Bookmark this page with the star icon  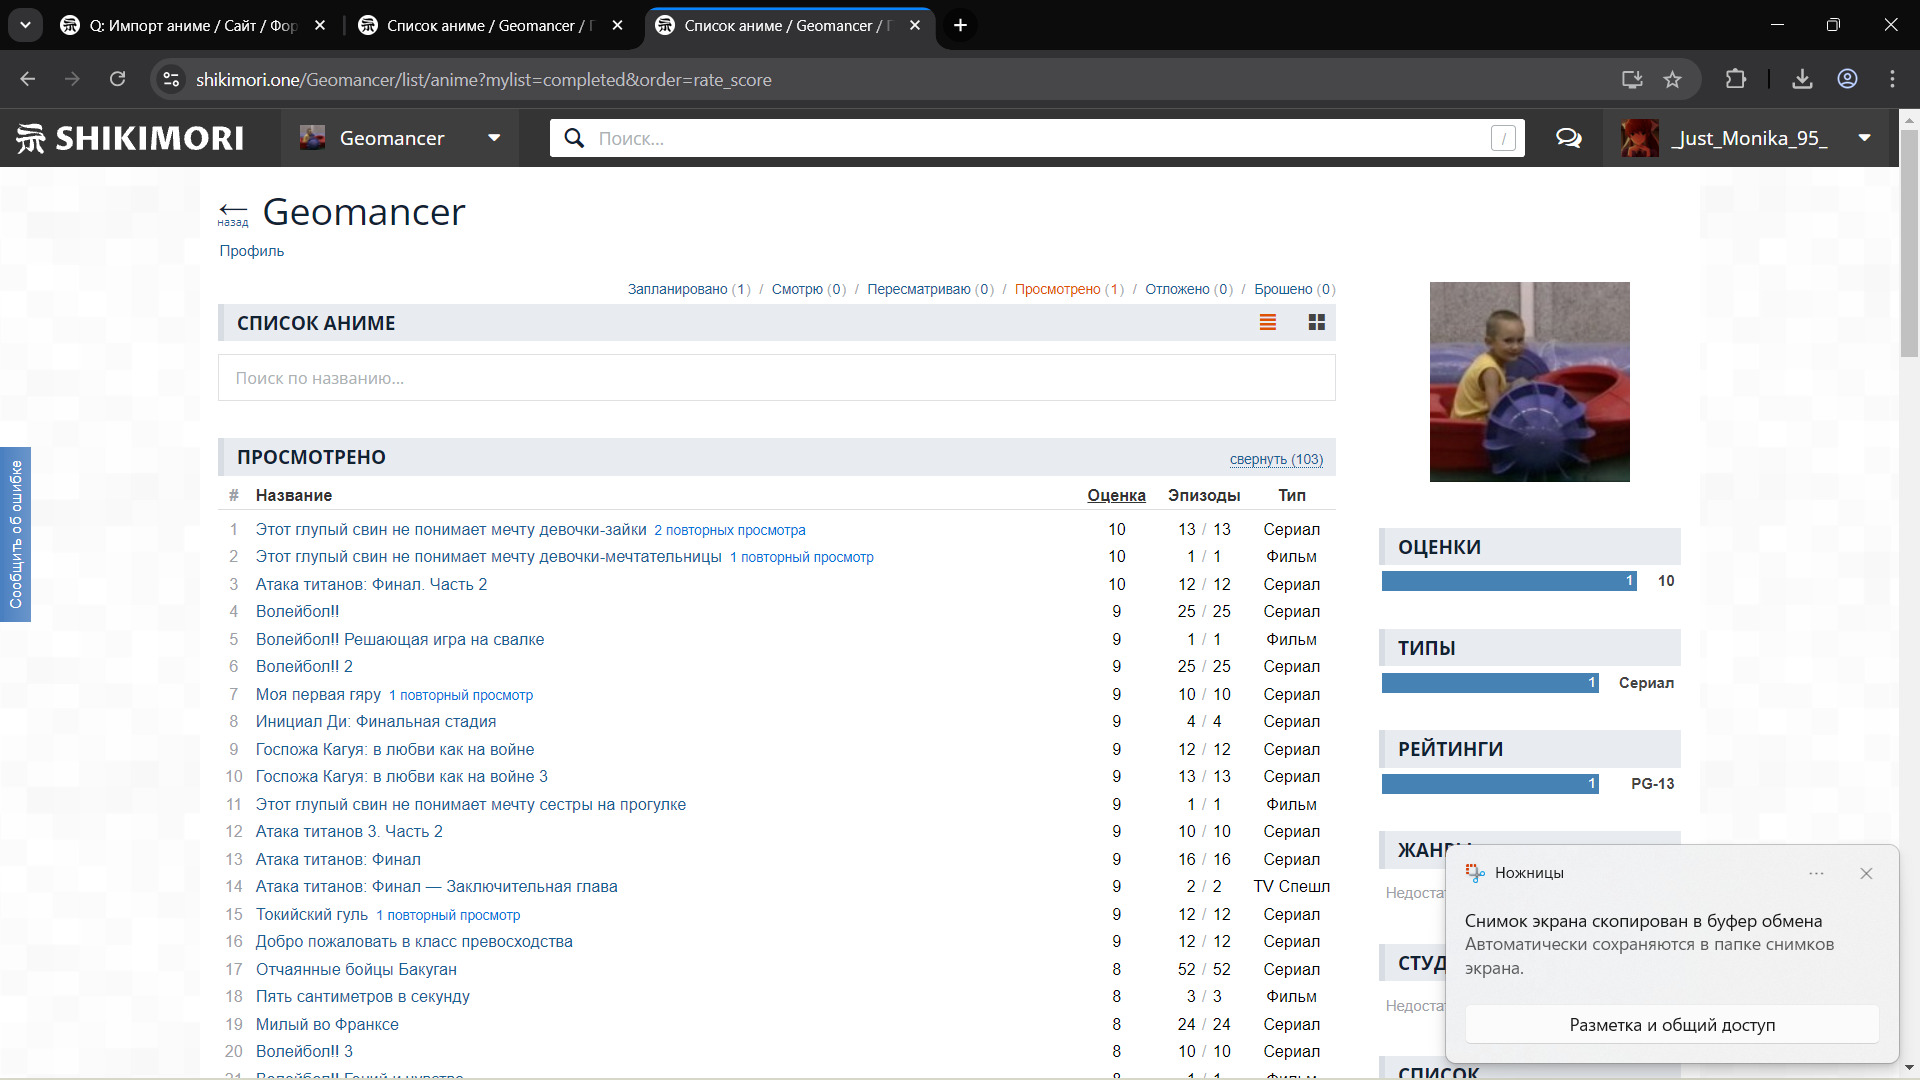pos(1672,79)
